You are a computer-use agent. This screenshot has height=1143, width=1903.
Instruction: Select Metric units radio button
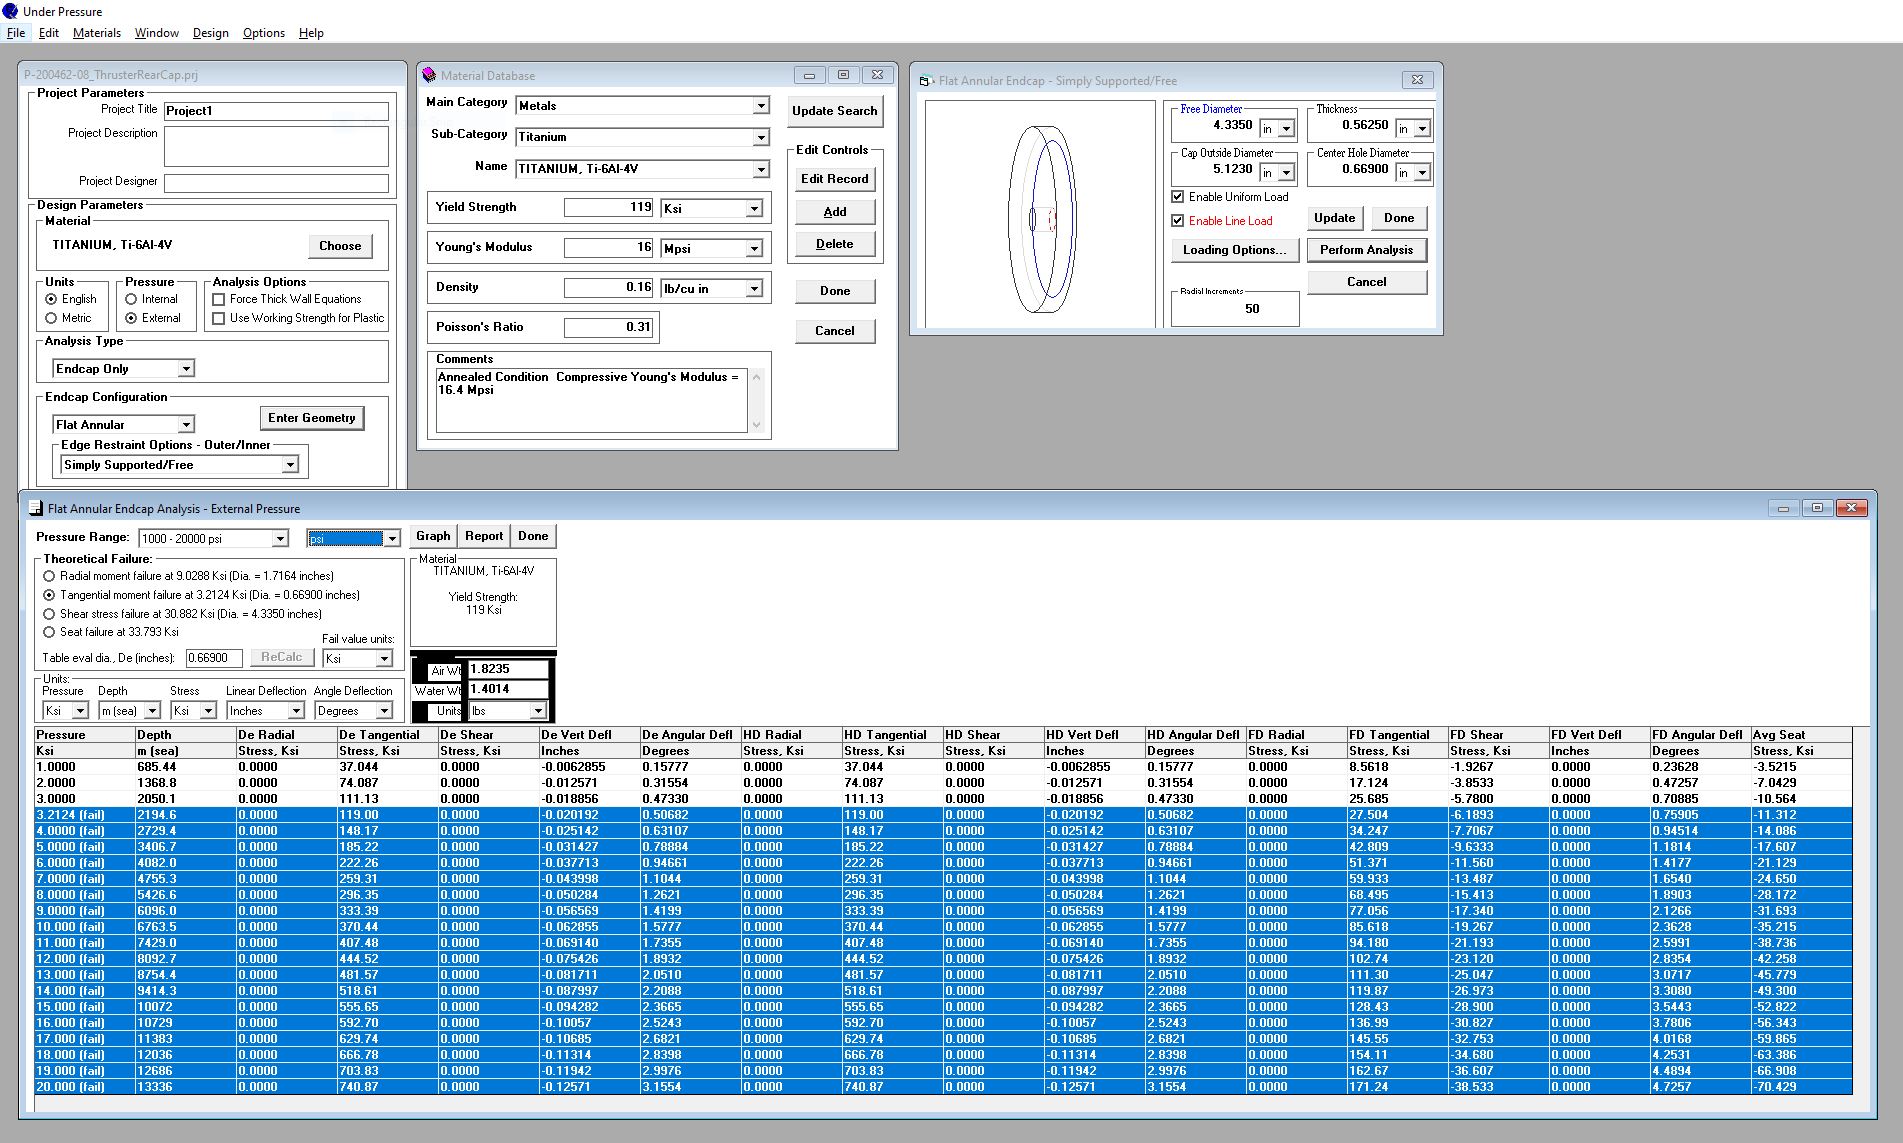tap(51, 318)
